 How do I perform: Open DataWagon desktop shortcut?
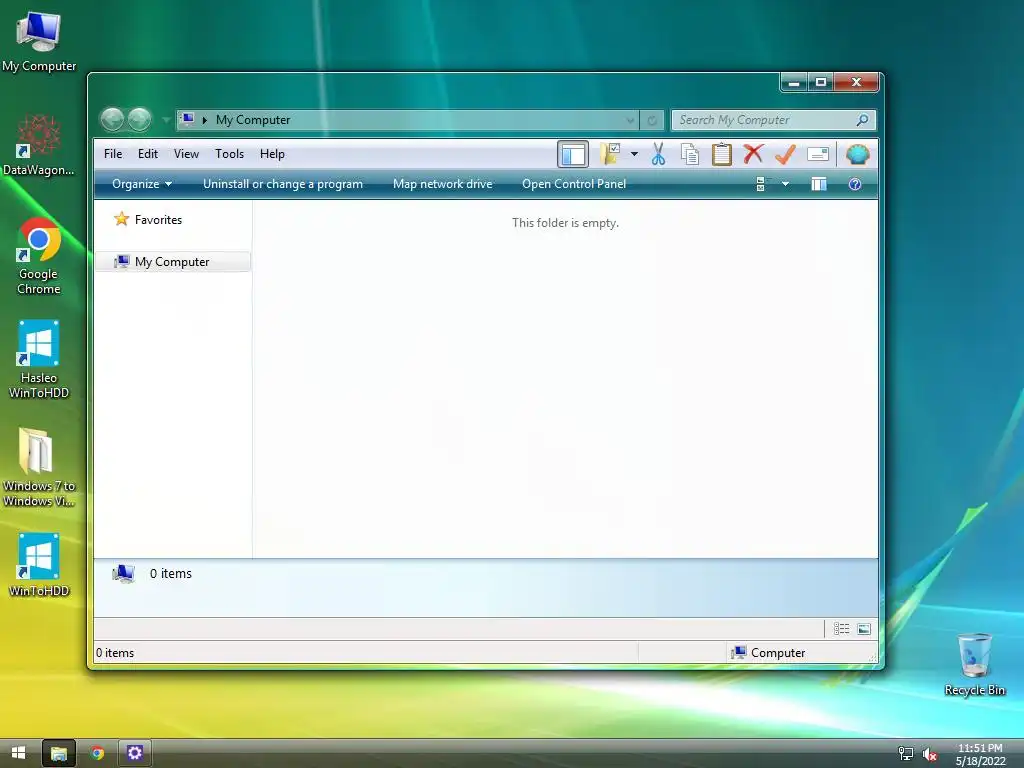point(39,145)
